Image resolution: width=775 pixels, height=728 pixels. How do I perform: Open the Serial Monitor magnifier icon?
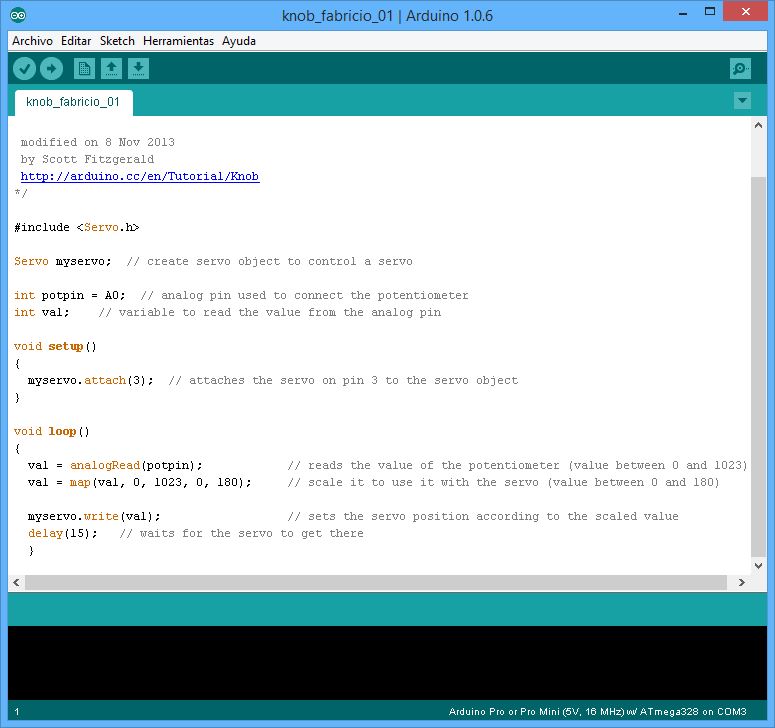point(740,69)
